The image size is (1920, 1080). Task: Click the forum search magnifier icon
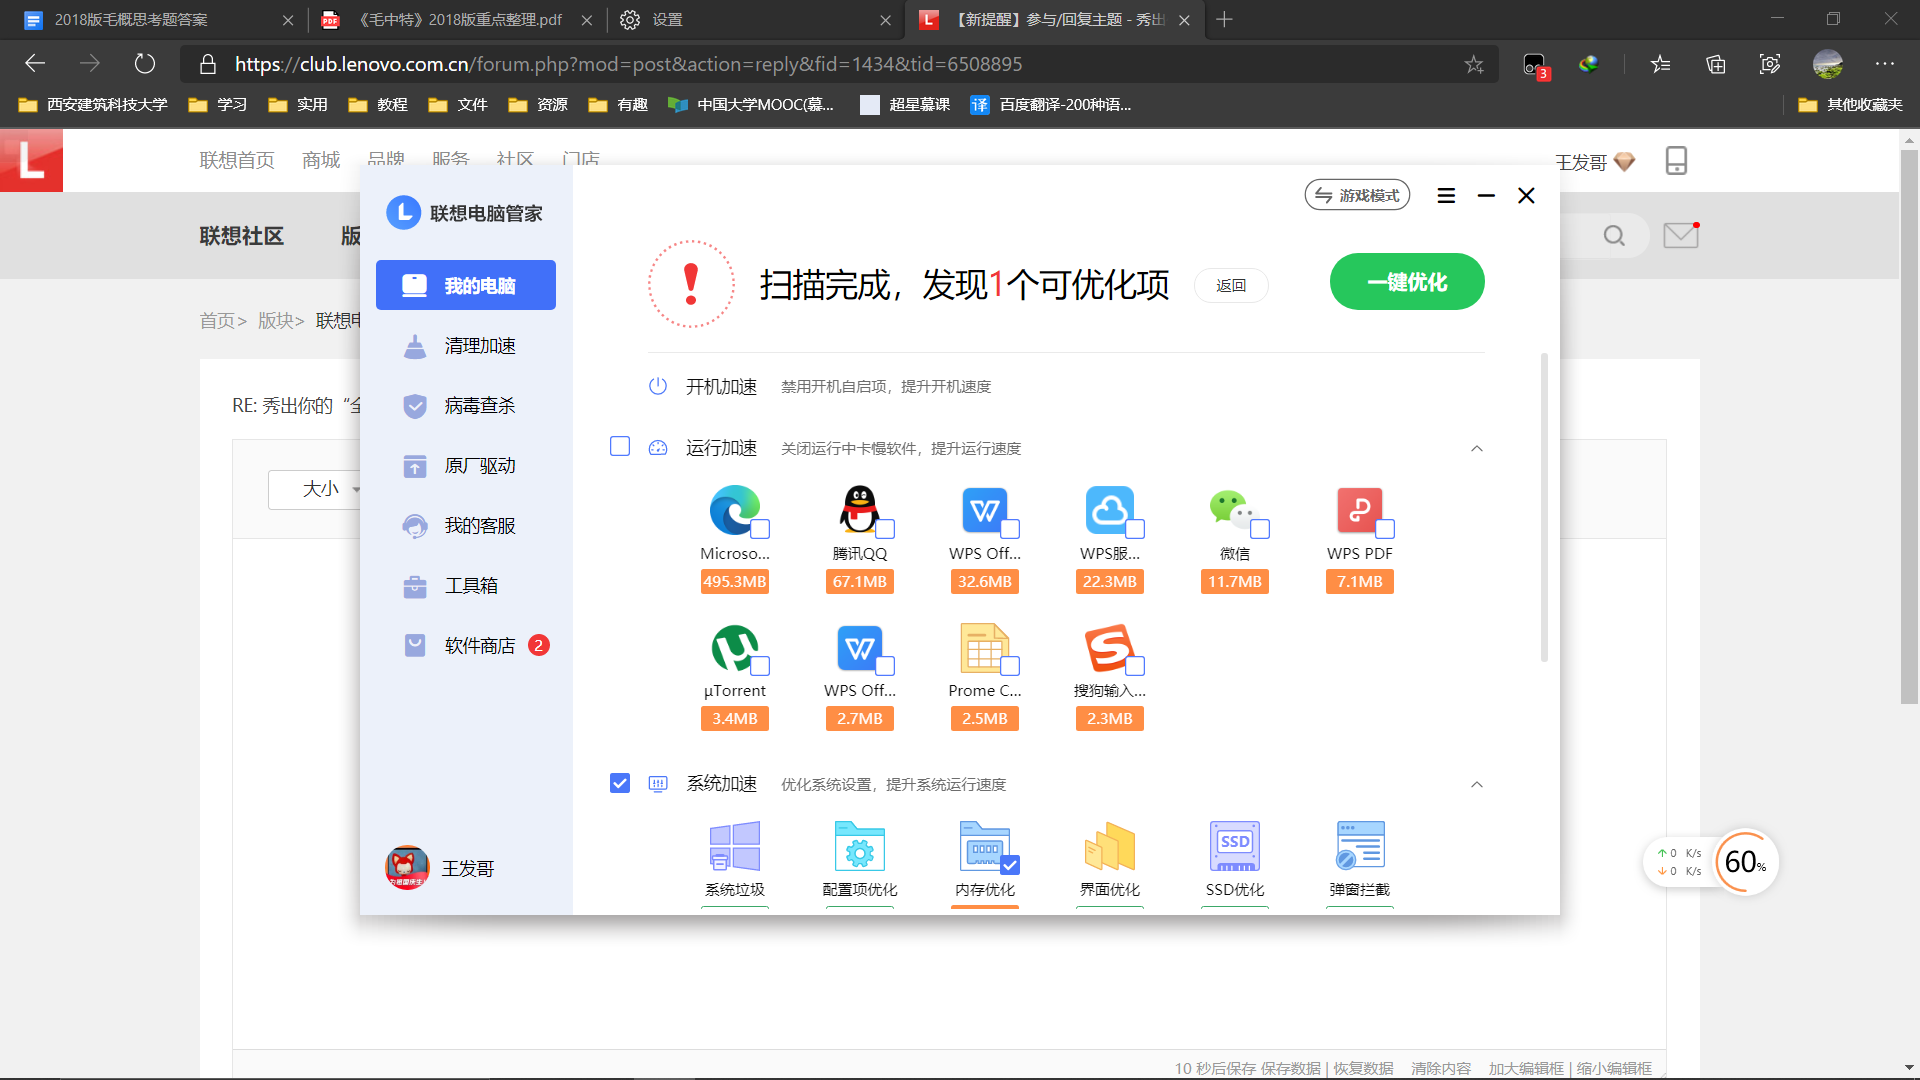(x=1614, y=236)
